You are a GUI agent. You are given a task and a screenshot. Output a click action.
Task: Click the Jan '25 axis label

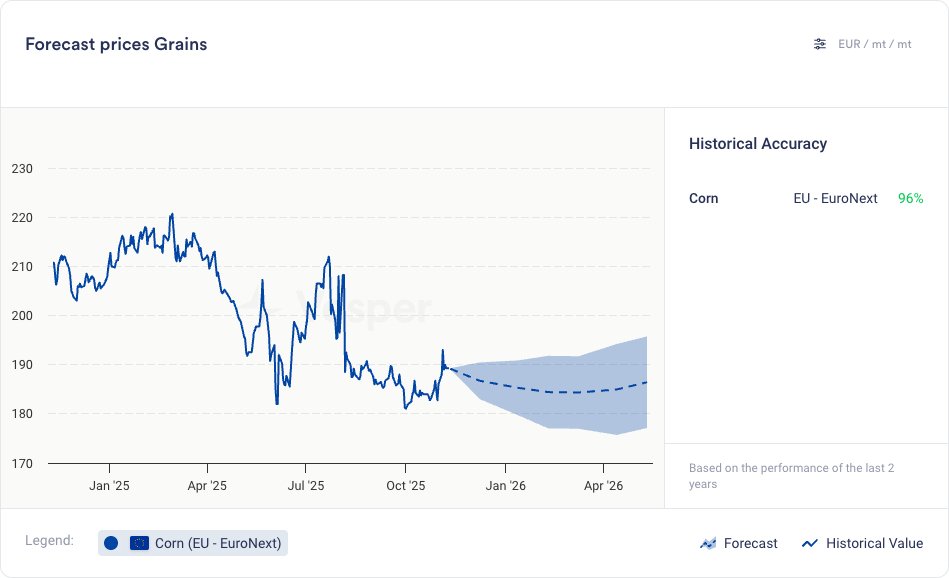pyautogui.click(x=108, y=486)
